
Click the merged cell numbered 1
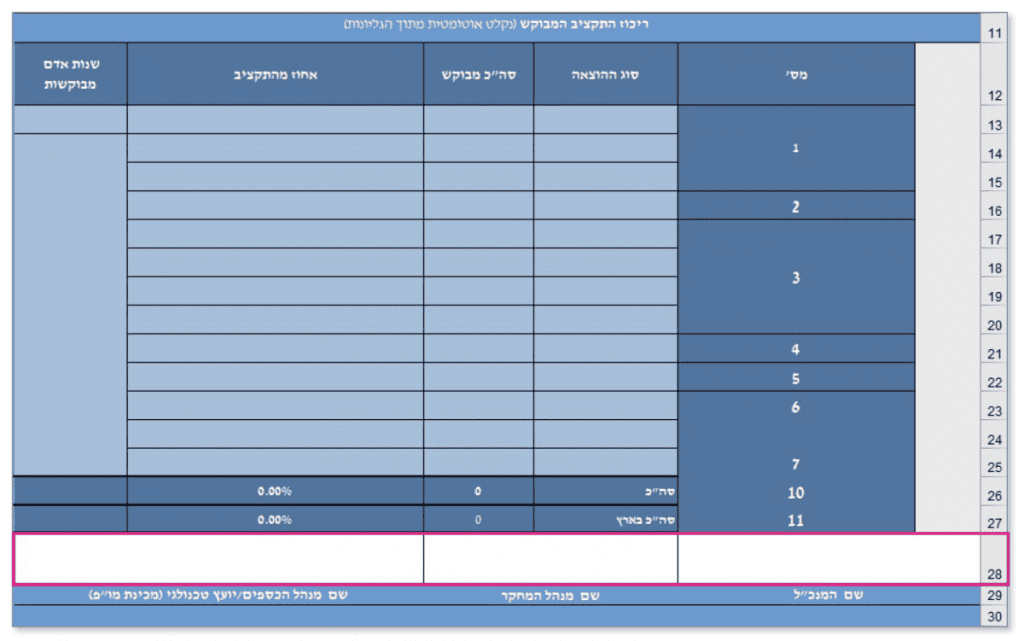[796, 148]
